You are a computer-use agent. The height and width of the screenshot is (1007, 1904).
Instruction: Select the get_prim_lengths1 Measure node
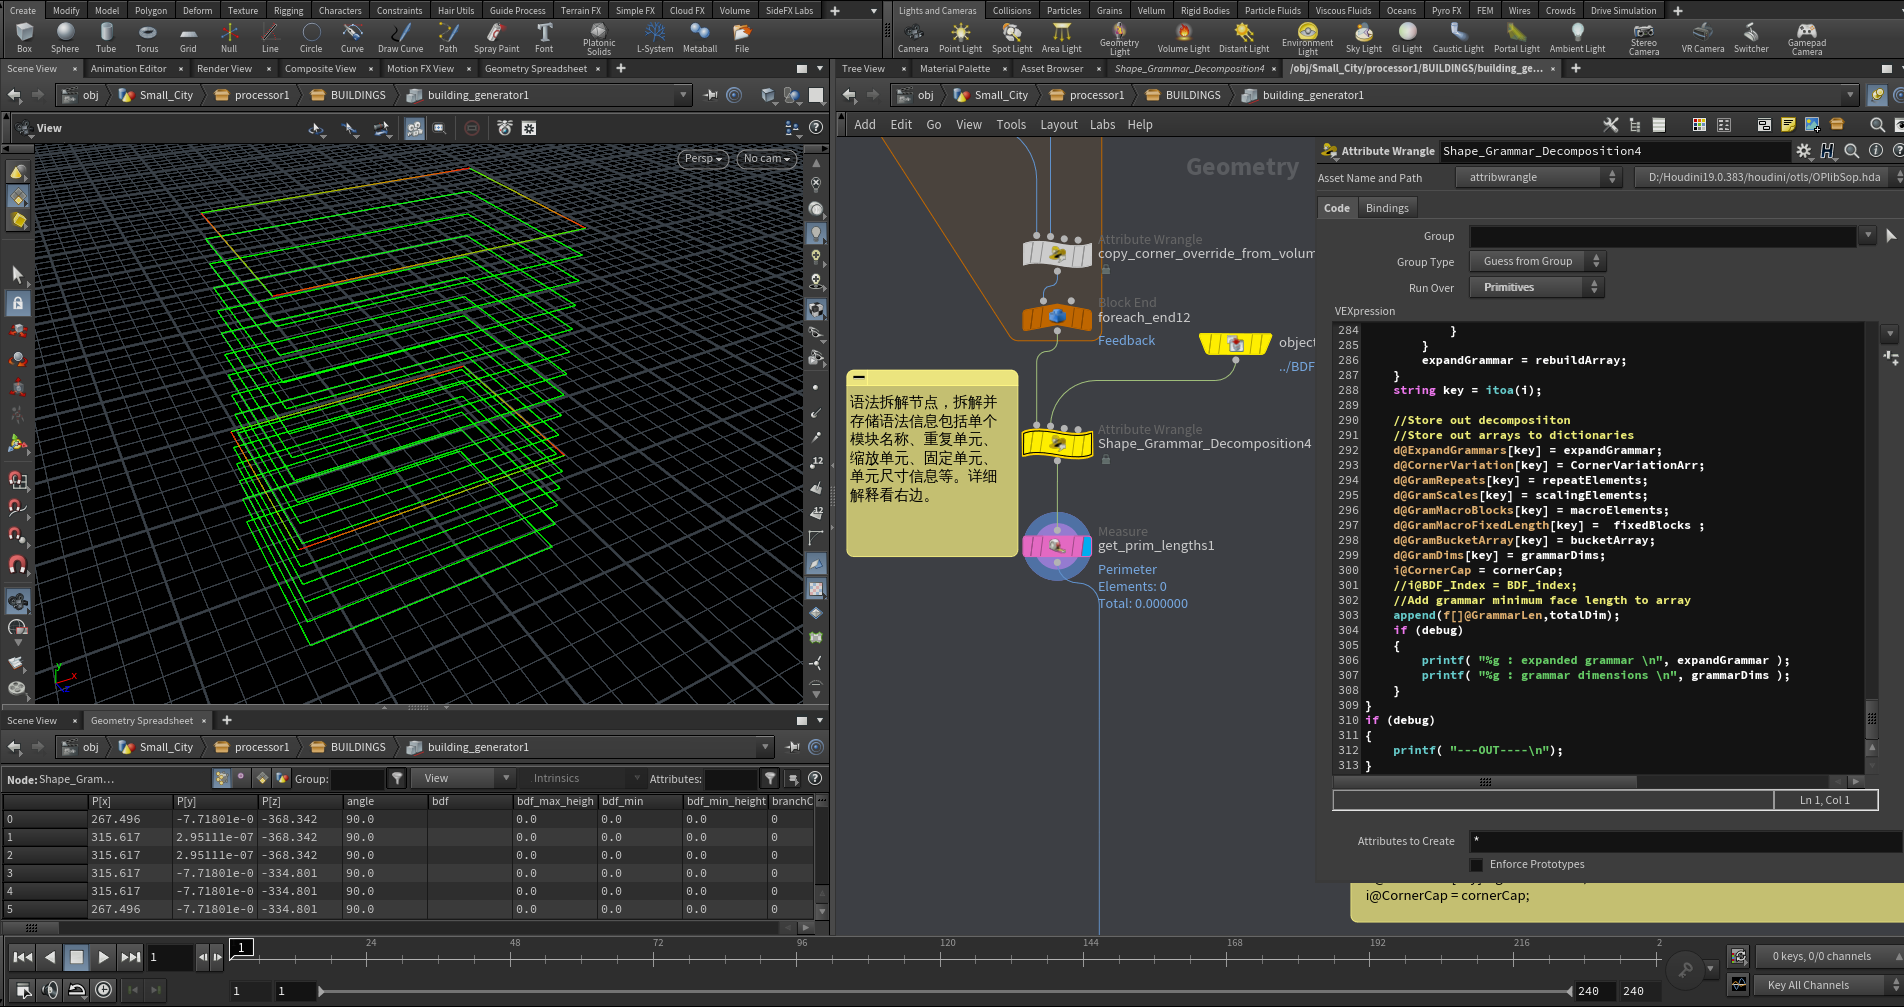[x=1057, y=546]
